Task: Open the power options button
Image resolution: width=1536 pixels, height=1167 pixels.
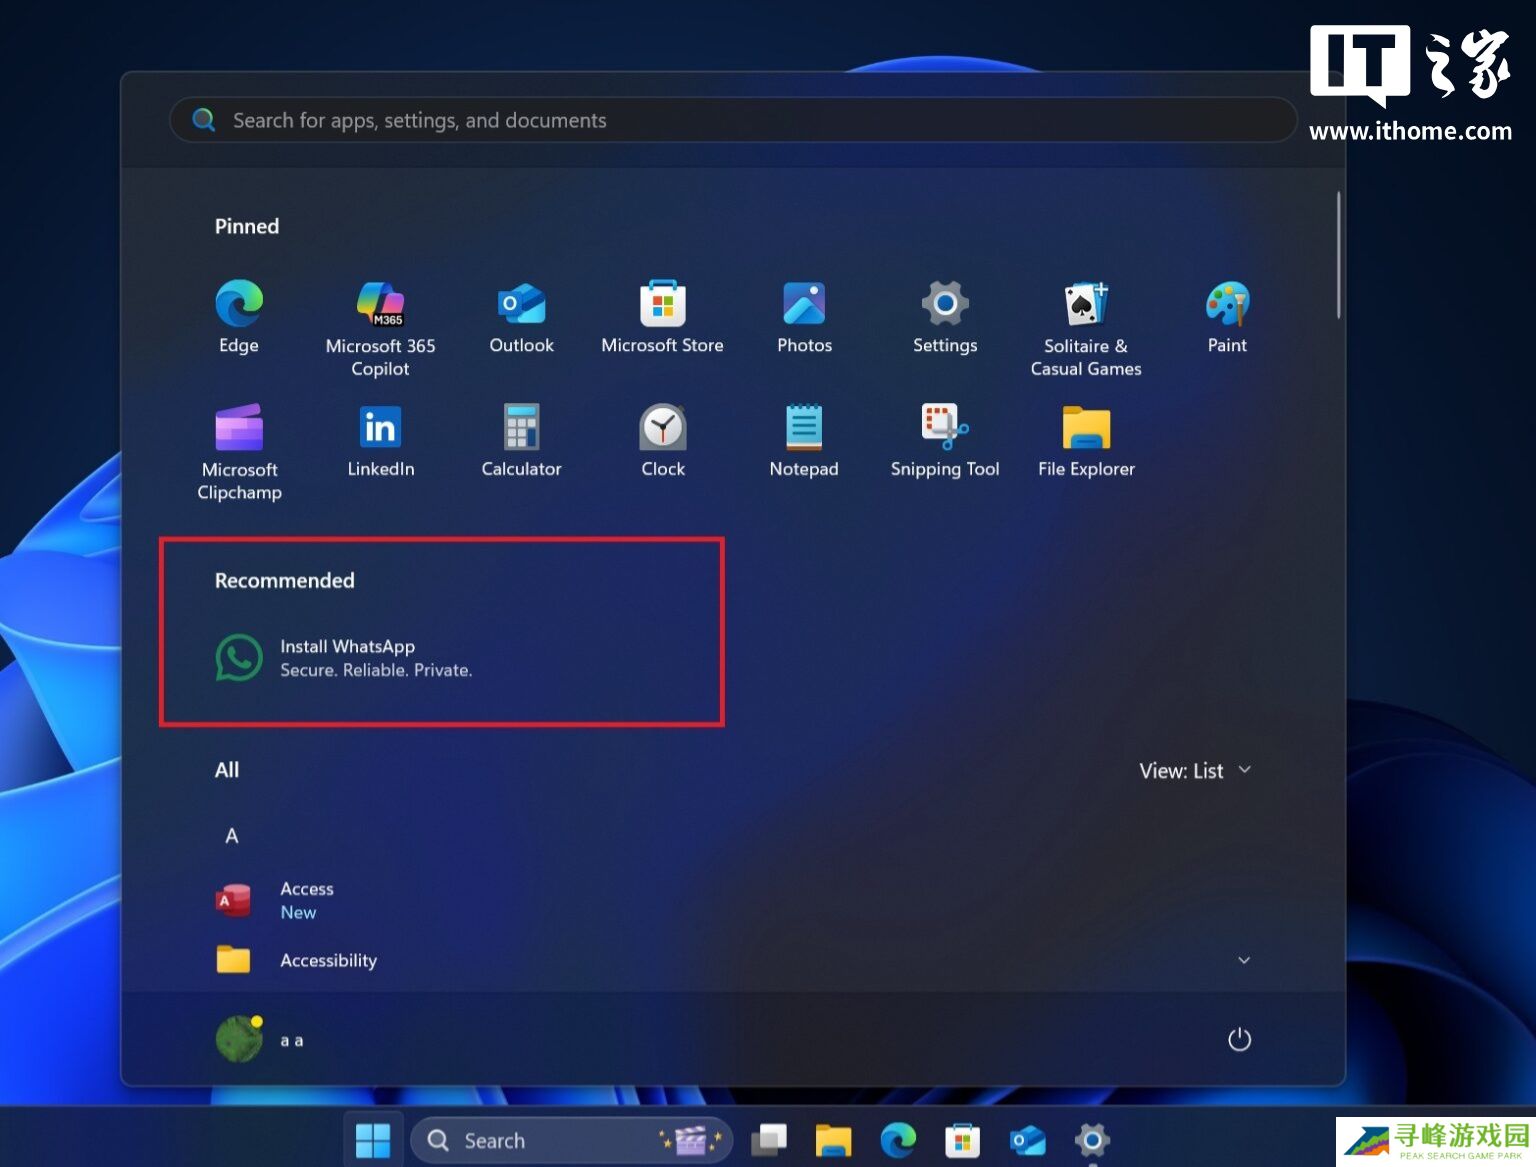Action: pyautogui.click(x=1239, y=1040)
